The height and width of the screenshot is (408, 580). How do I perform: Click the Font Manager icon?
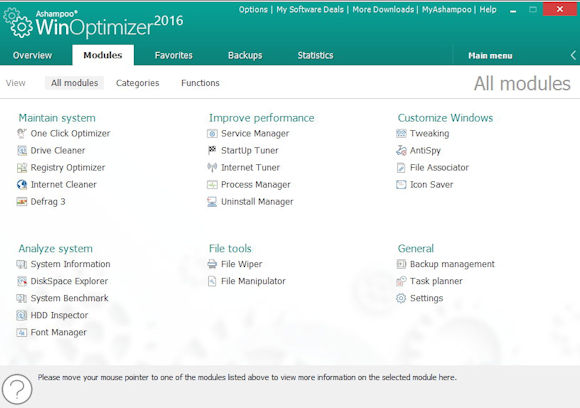pyautogui.click(x=22, y=332)
